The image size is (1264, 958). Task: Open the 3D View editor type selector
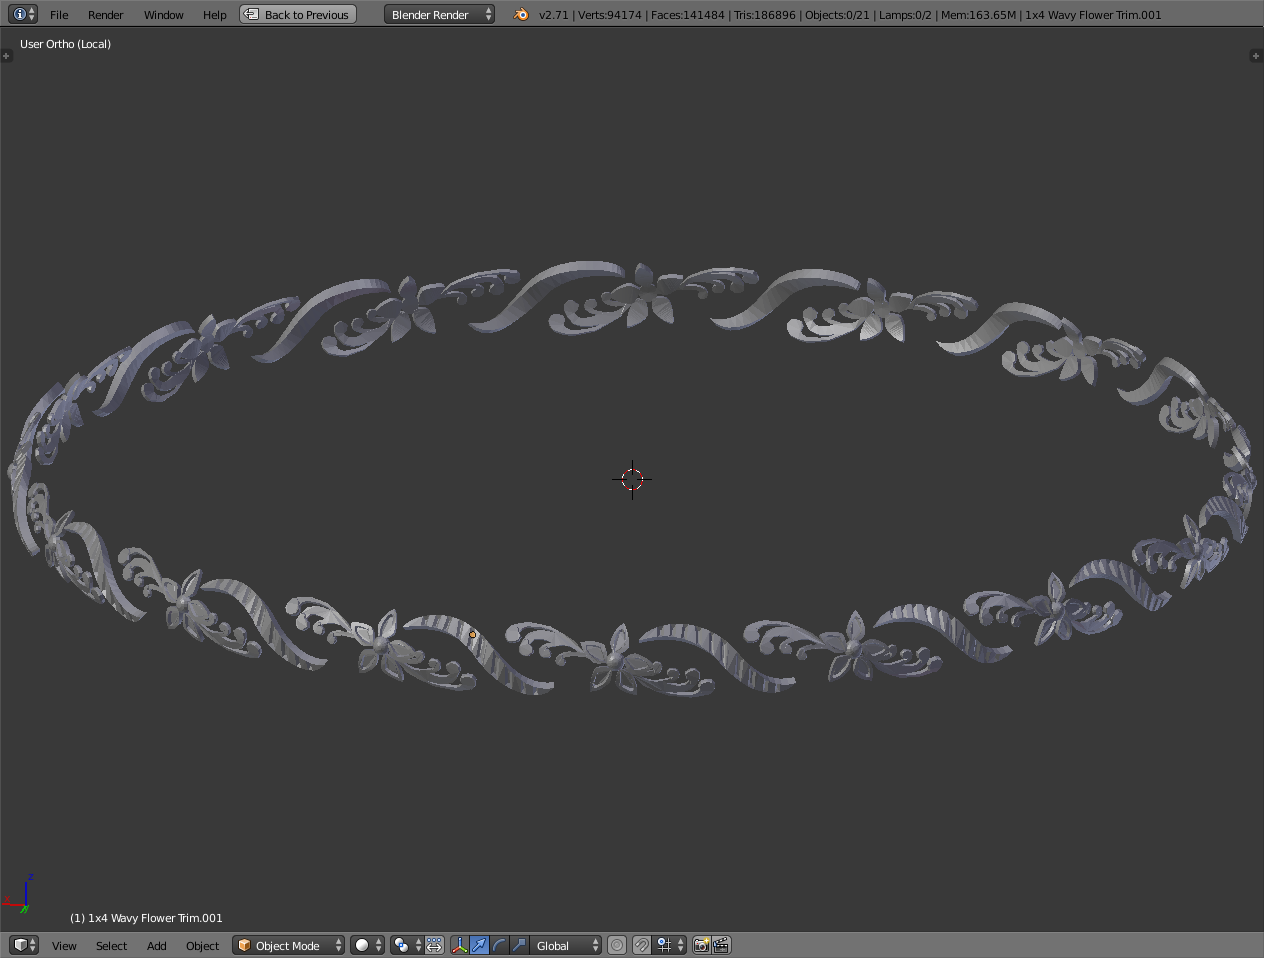tap(23, 945)
